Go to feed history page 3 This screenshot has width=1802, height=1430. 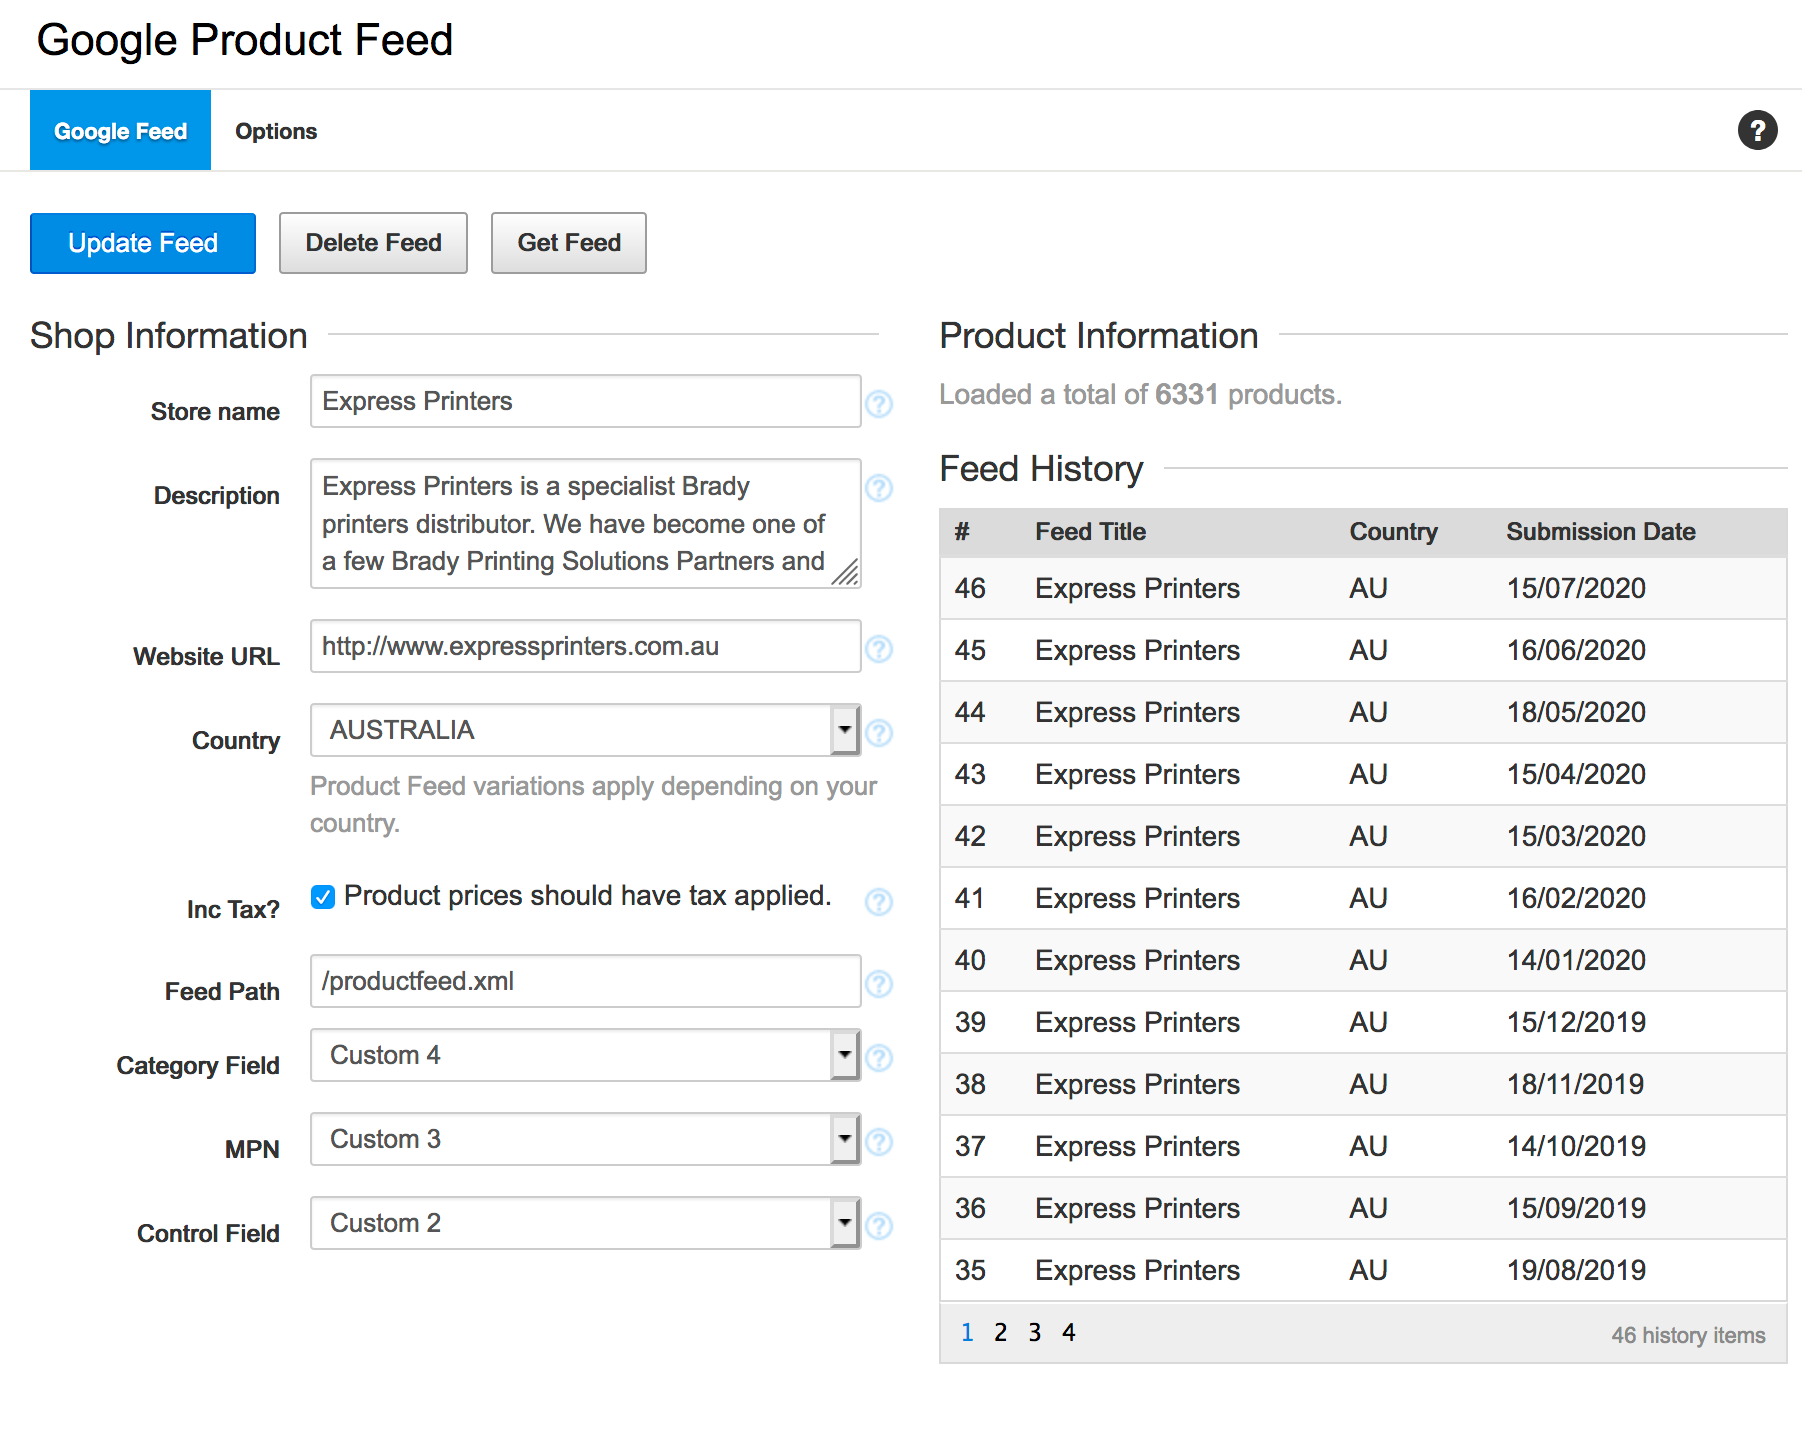[x=1035, y=1333]
